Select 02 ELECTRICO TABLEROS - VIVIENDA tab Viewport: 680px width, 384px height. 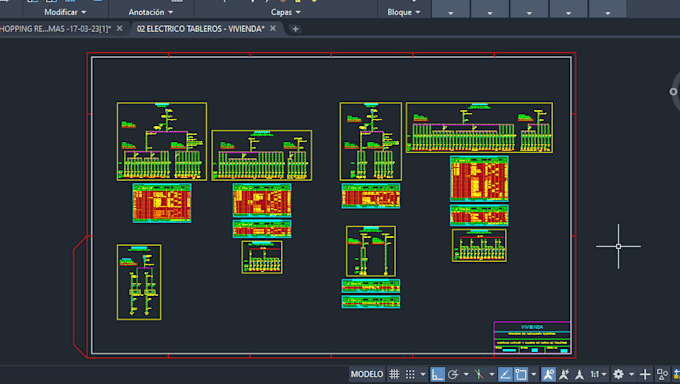200,29
